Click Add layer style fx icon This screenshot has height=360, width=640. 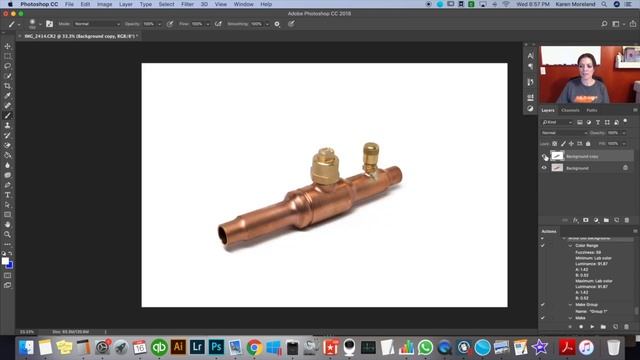coord(576,220)
